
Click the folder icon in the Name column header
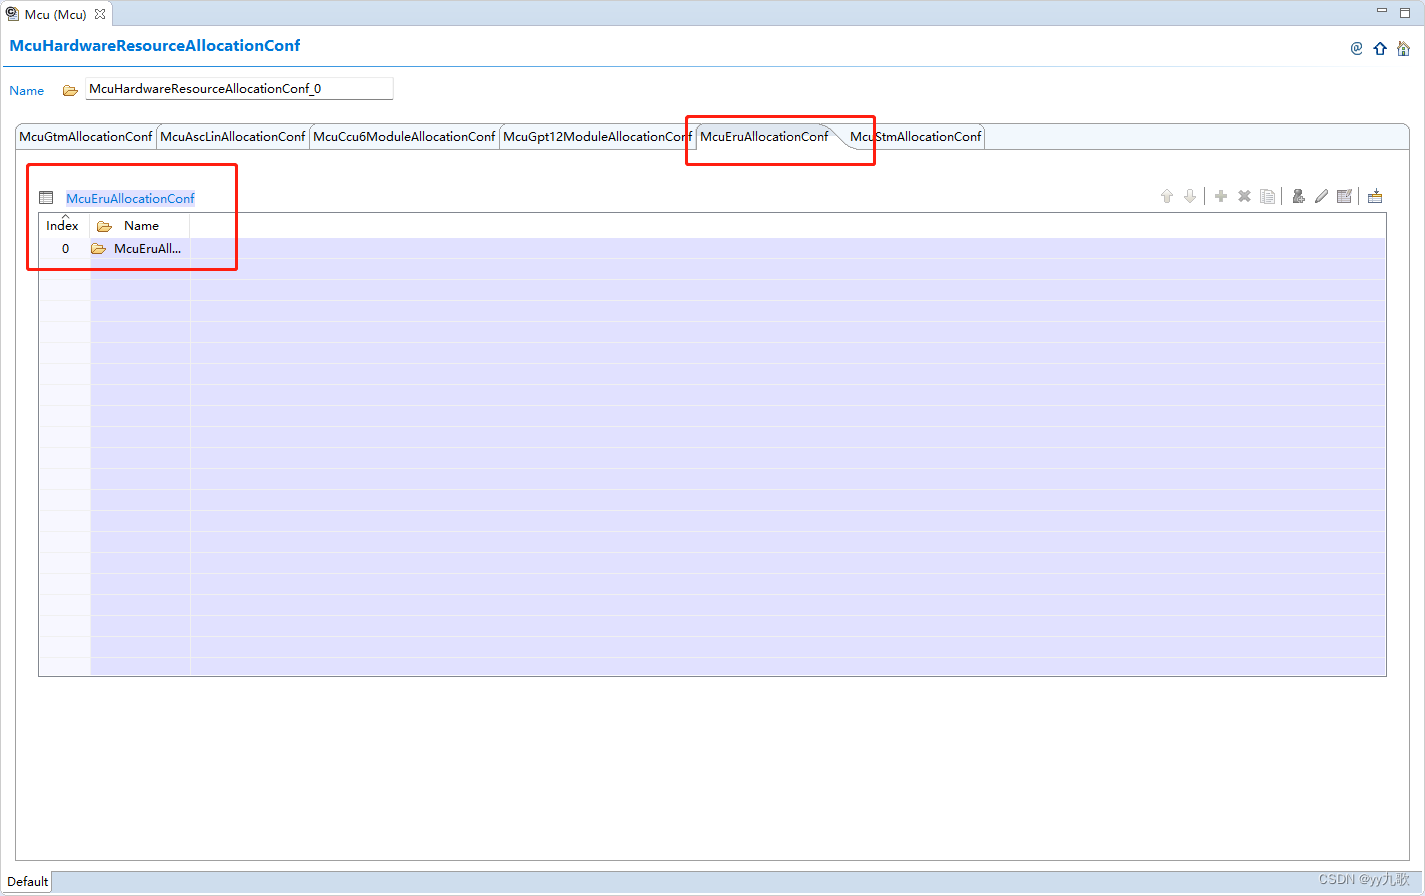click(x=104, y=226)
